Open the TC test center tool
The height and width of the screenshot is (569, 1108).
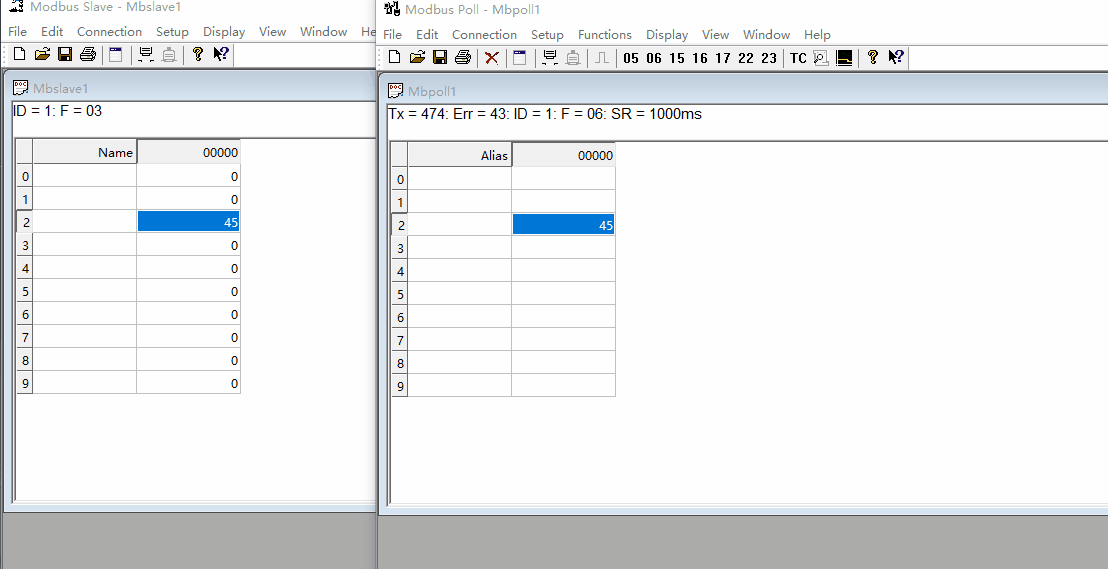[798, 58]
